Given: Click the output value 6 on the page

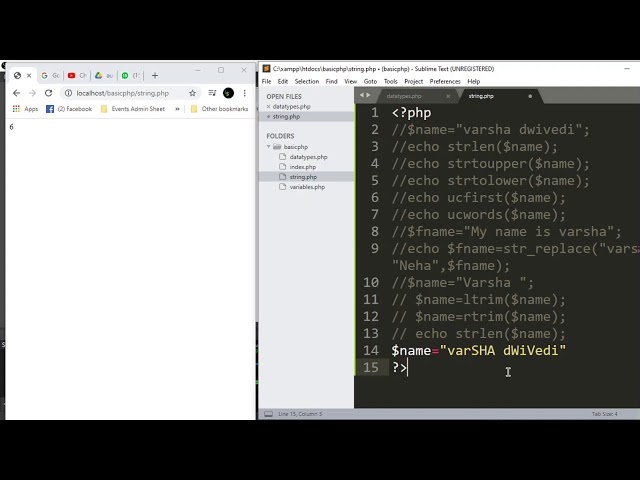Looking at the screenshot, I should [11, 127].
